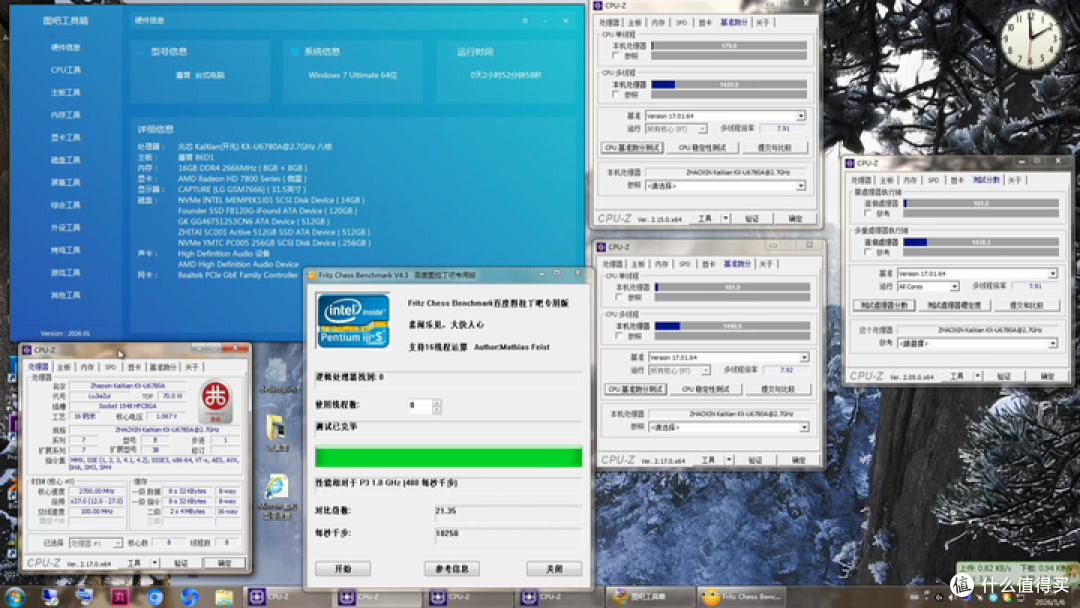
Task: Click the green progress bar in Fritz Chess
Action: [x=448, y=457]
